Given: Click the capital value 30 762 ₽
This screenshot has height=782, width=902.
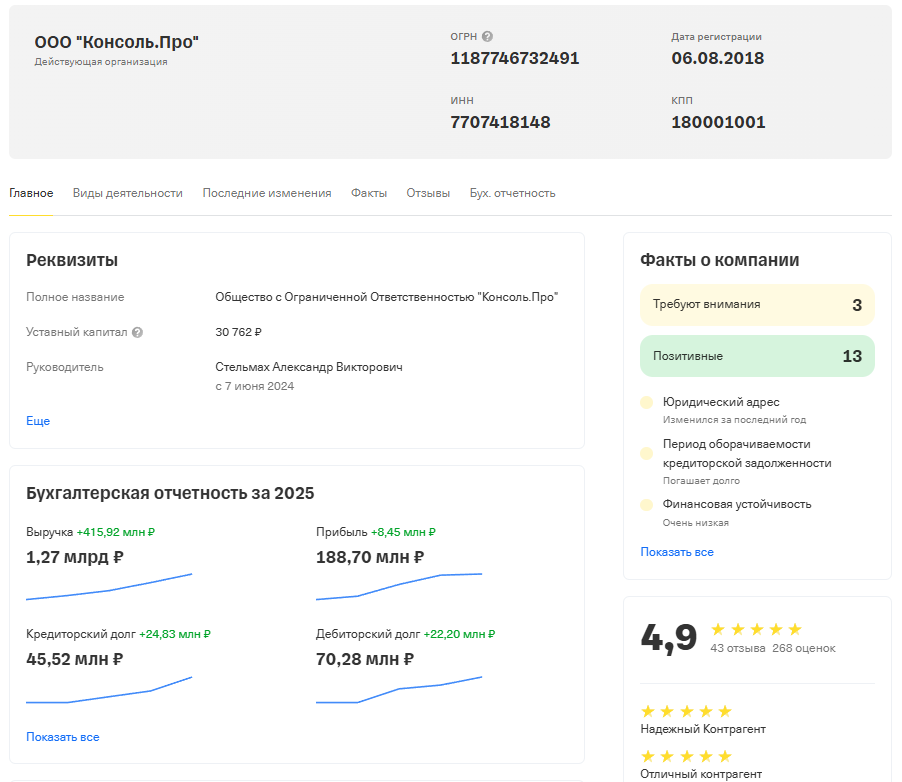Looking at the screenshot, I should click(238, 332).
